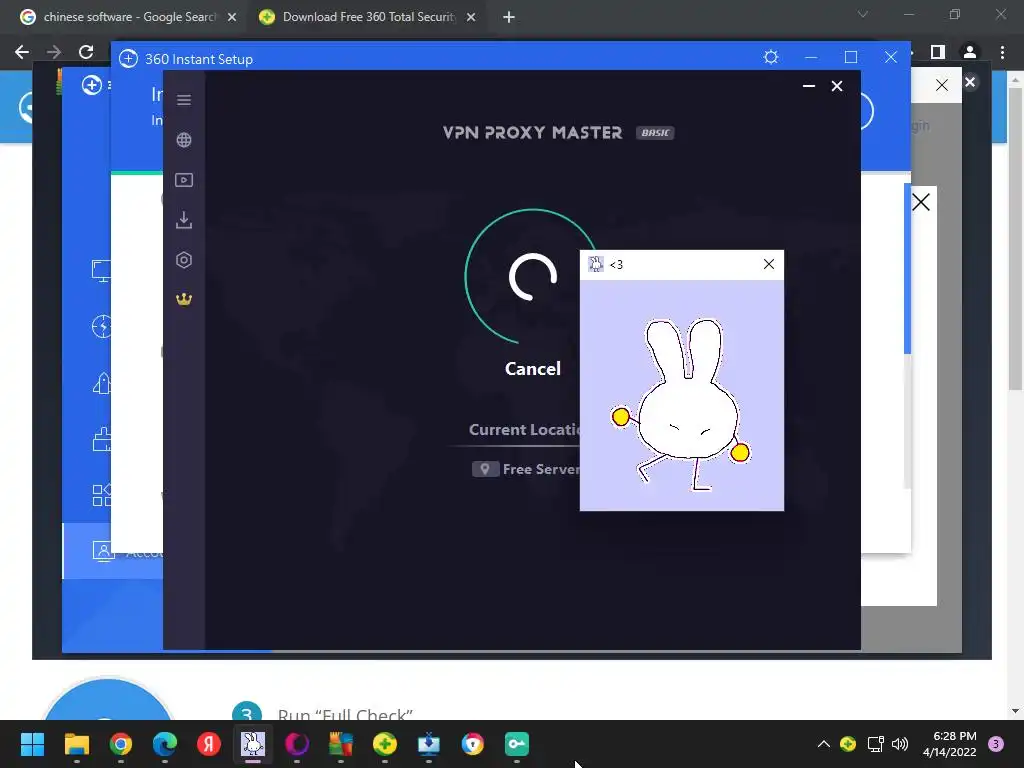Click the BASIC plan badge
The height and width of the screenshot is (768, 1024).
click(655, 133)
